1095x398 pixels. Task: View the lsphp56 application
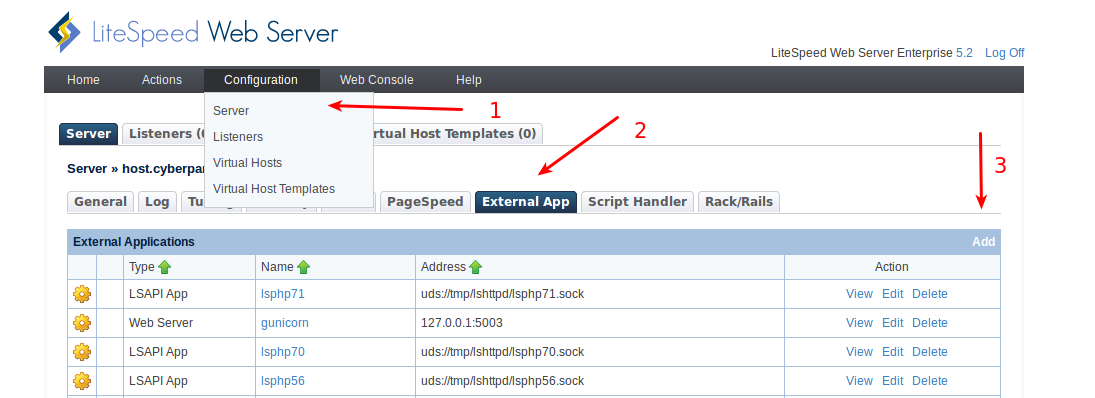coord(859,381)
